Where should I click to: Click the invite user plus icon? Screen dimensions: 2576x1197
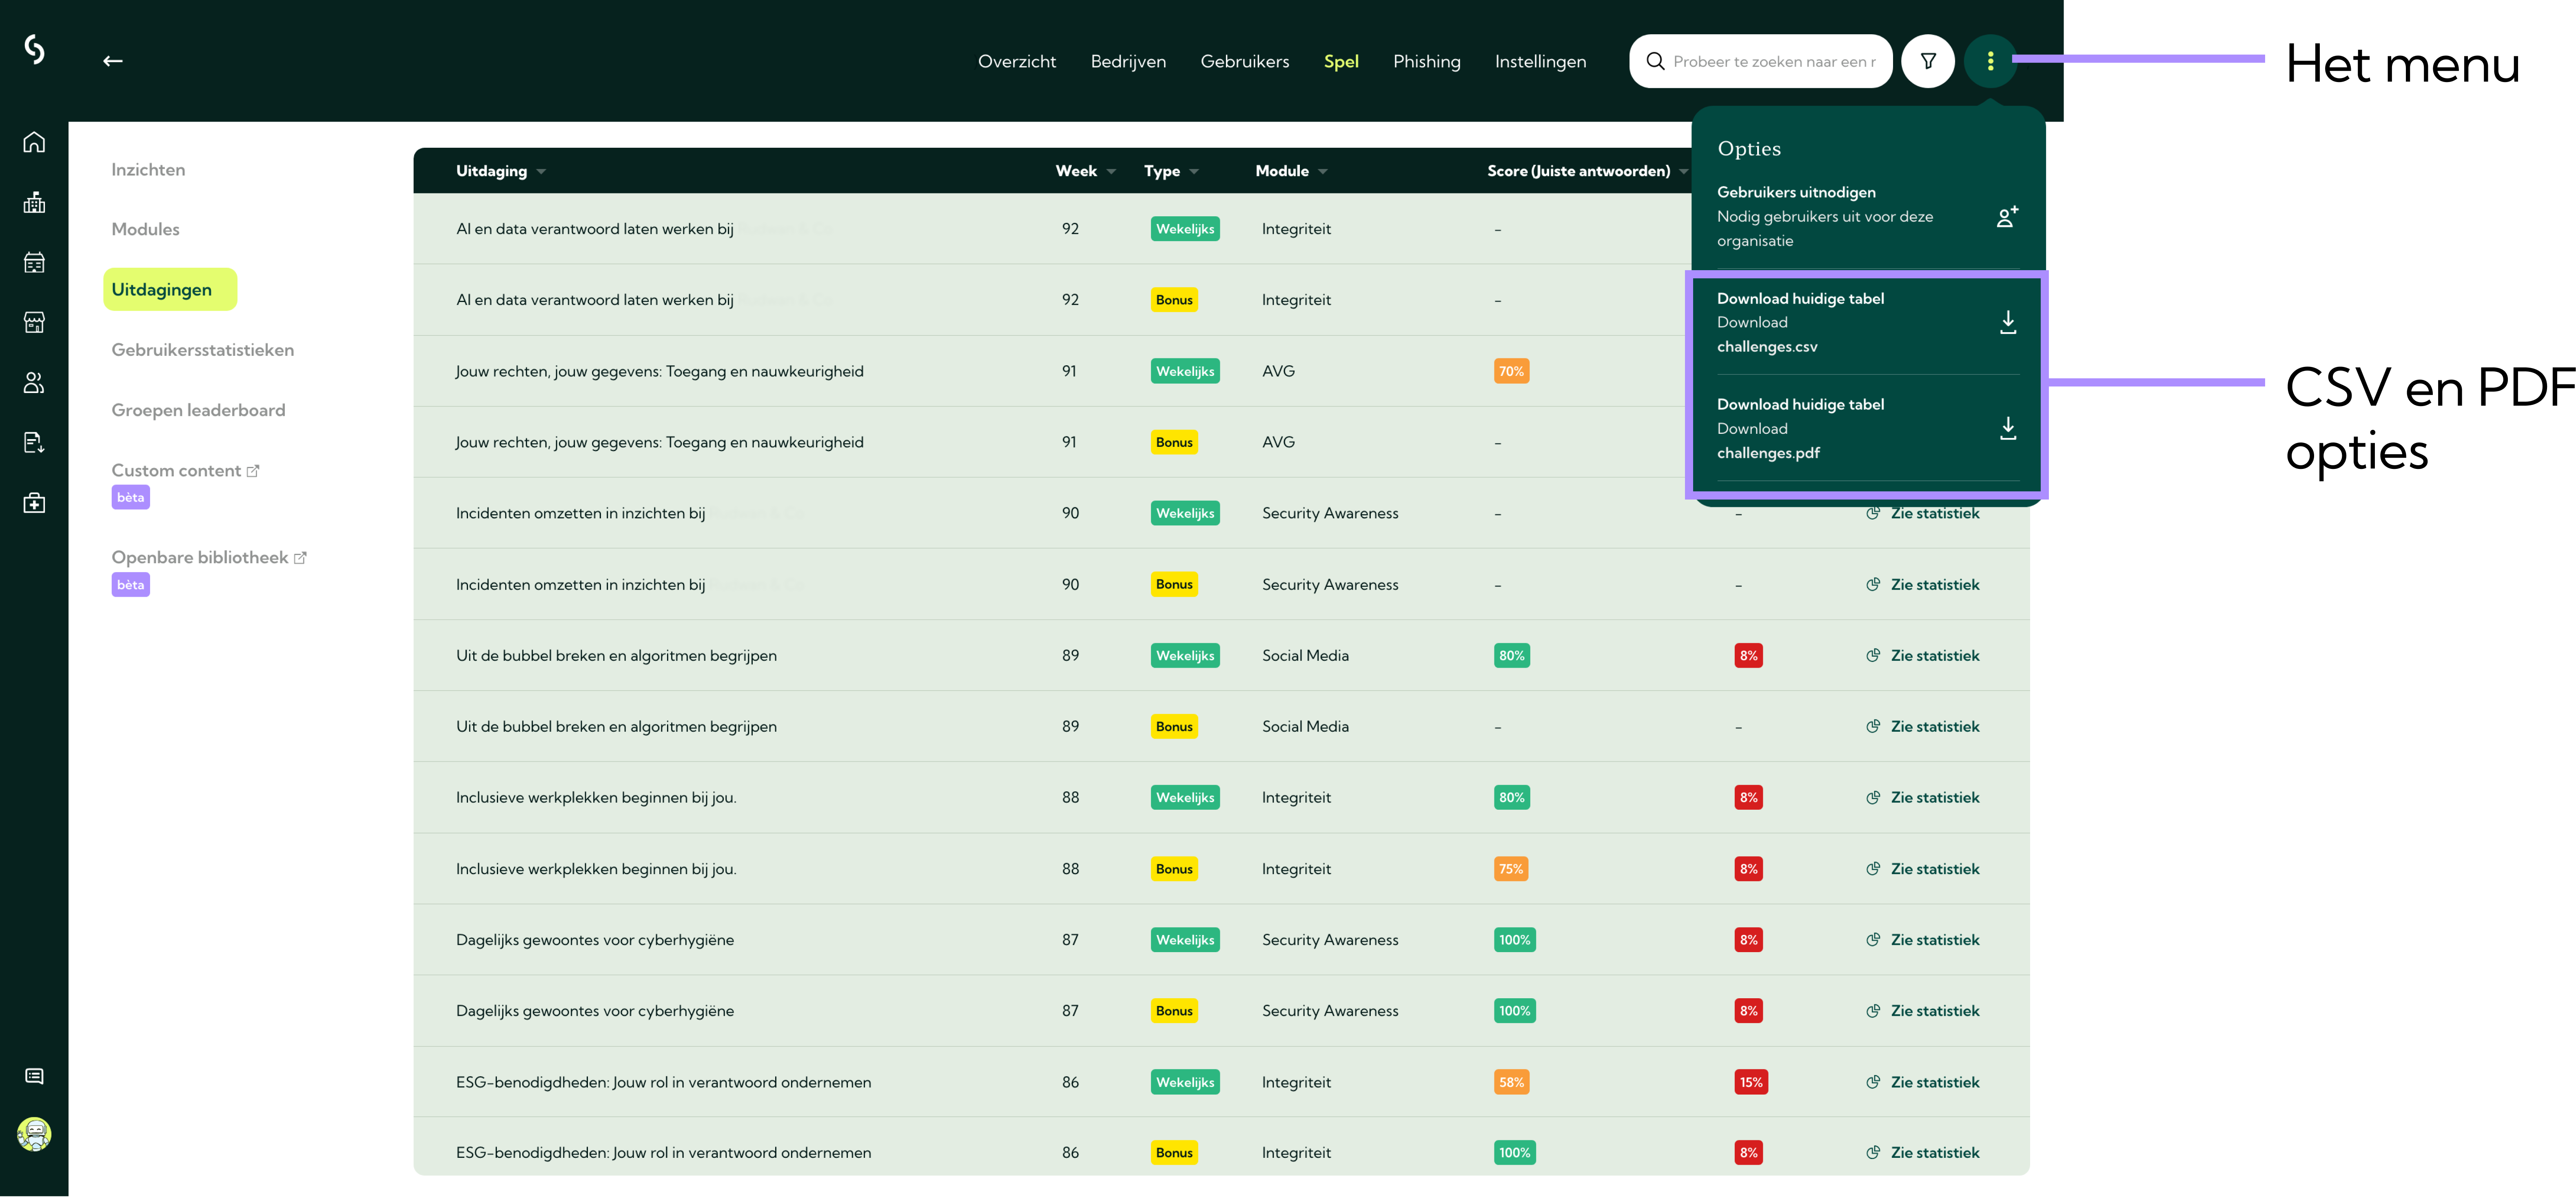(2007, 216)
